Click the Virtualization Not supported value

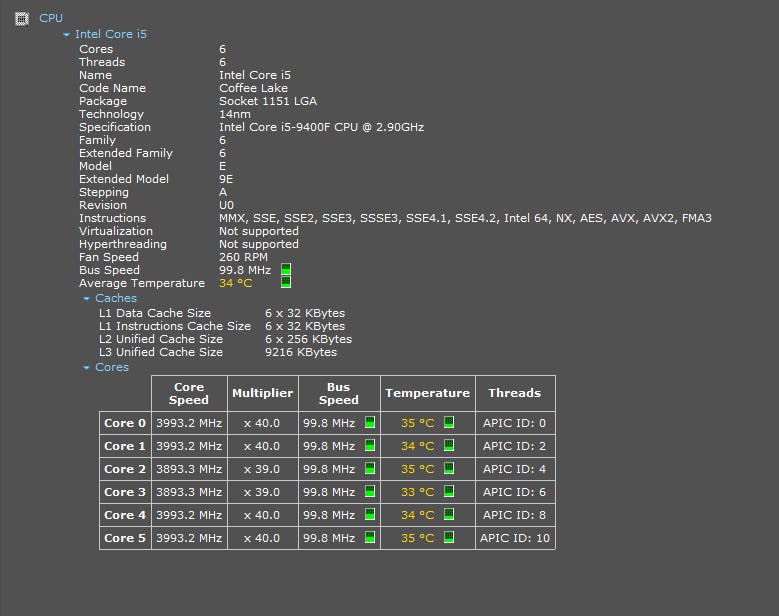click(x=259, y=231)
